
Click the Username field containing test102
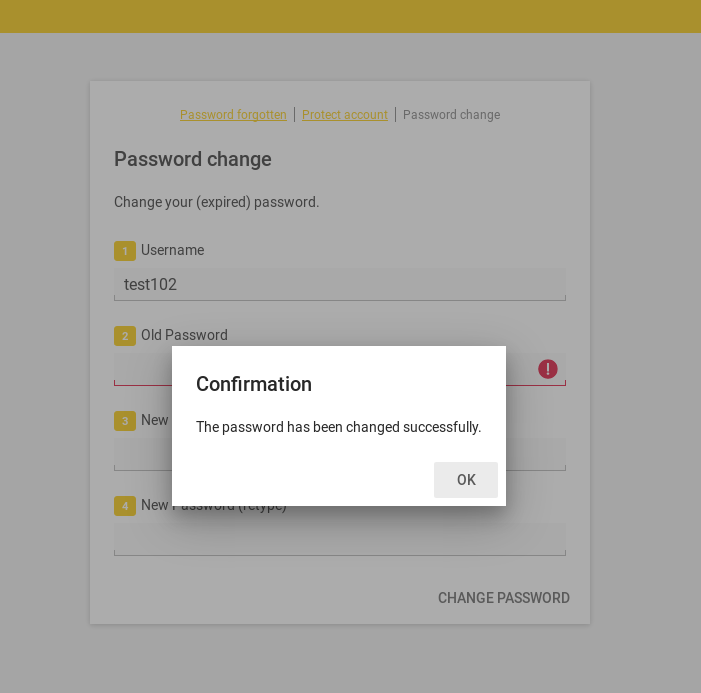pos(340,284)
